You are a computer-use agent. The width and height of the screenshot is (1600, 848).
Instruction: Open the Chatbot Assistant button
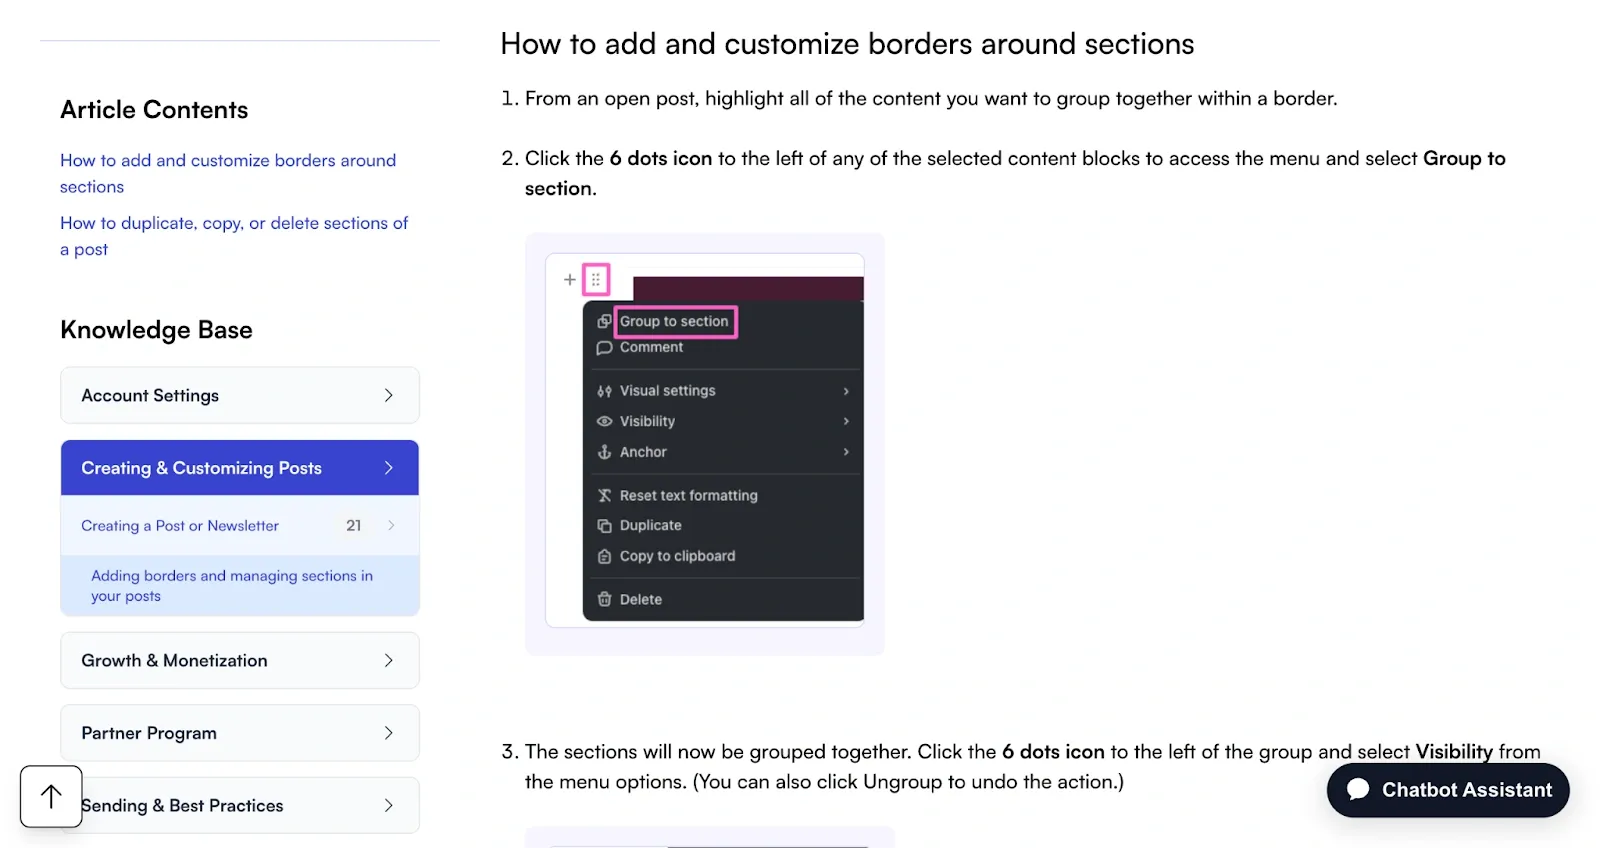point(1448,790)
